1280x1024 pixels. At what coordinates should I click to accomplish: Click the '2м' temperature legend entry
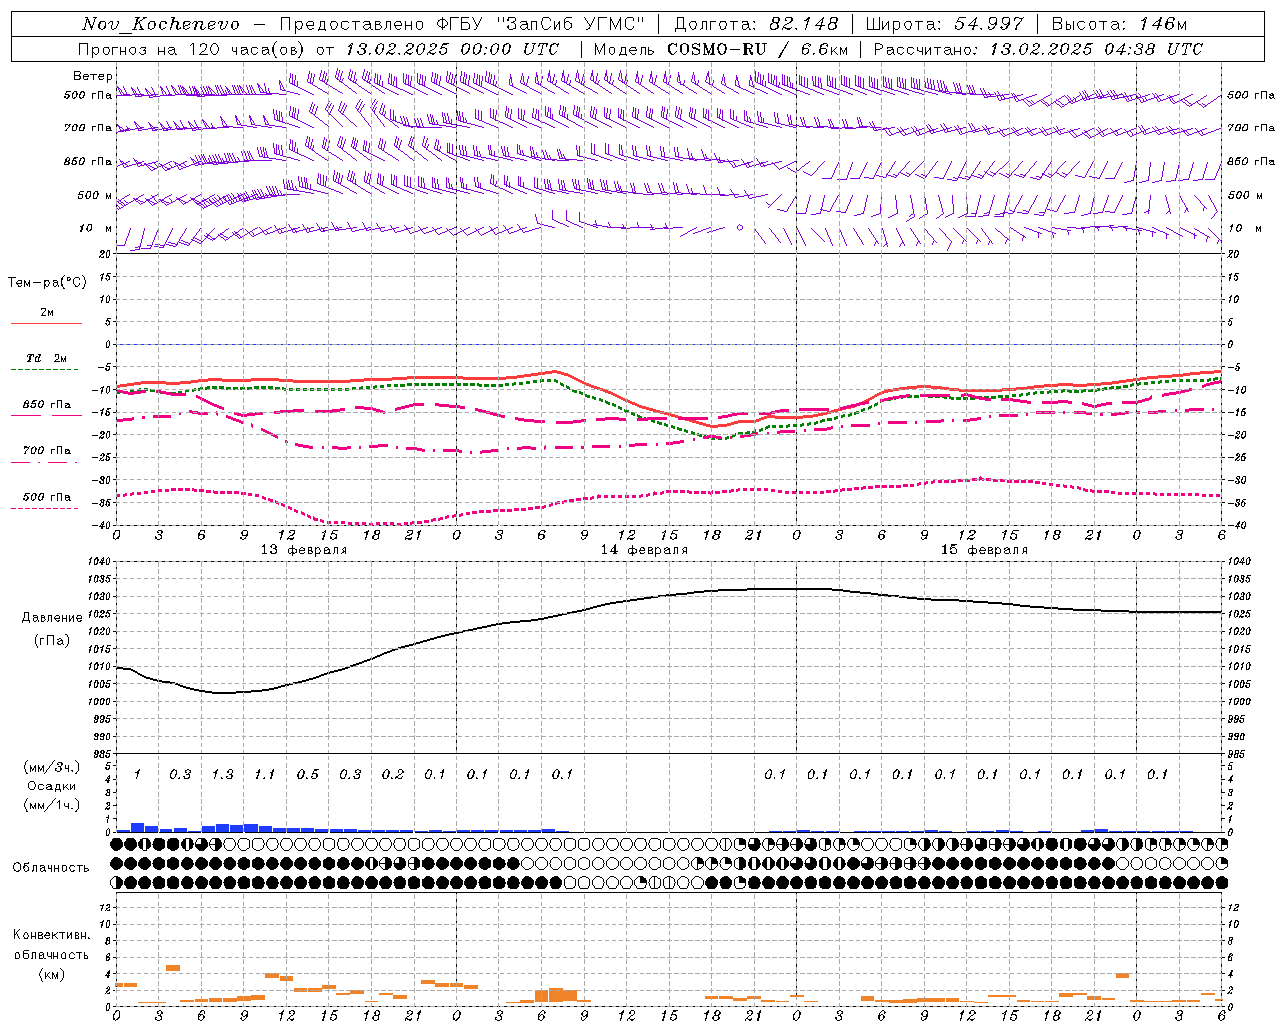tap(46, 312)
